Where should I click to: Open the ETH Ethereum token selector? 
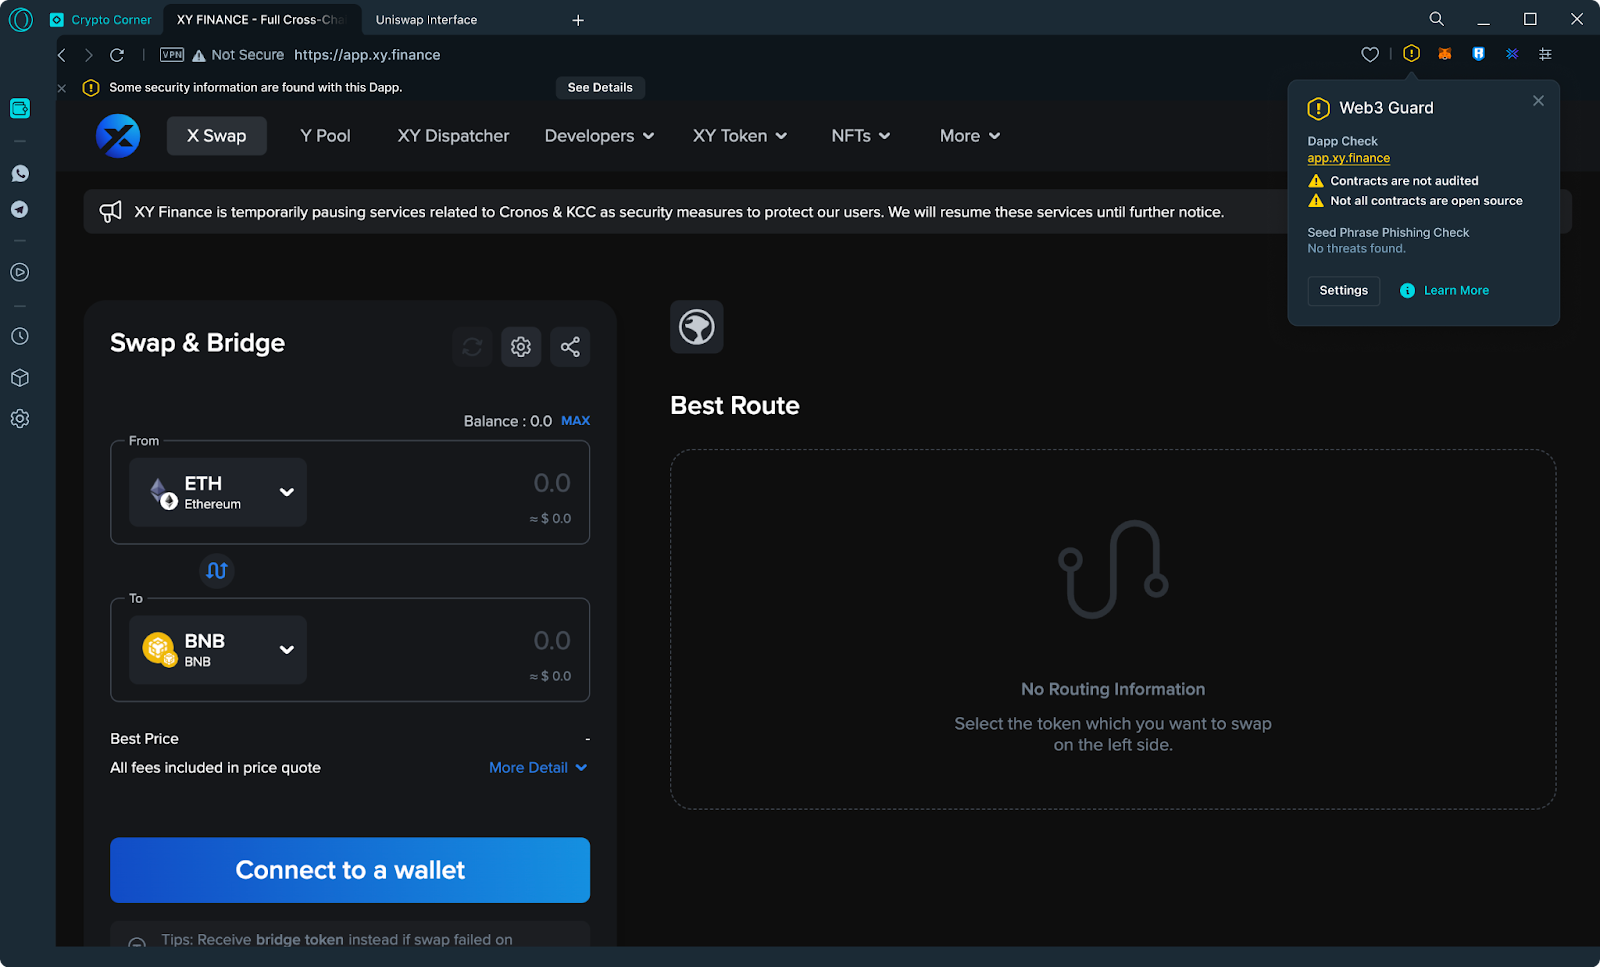click(218, 492)
